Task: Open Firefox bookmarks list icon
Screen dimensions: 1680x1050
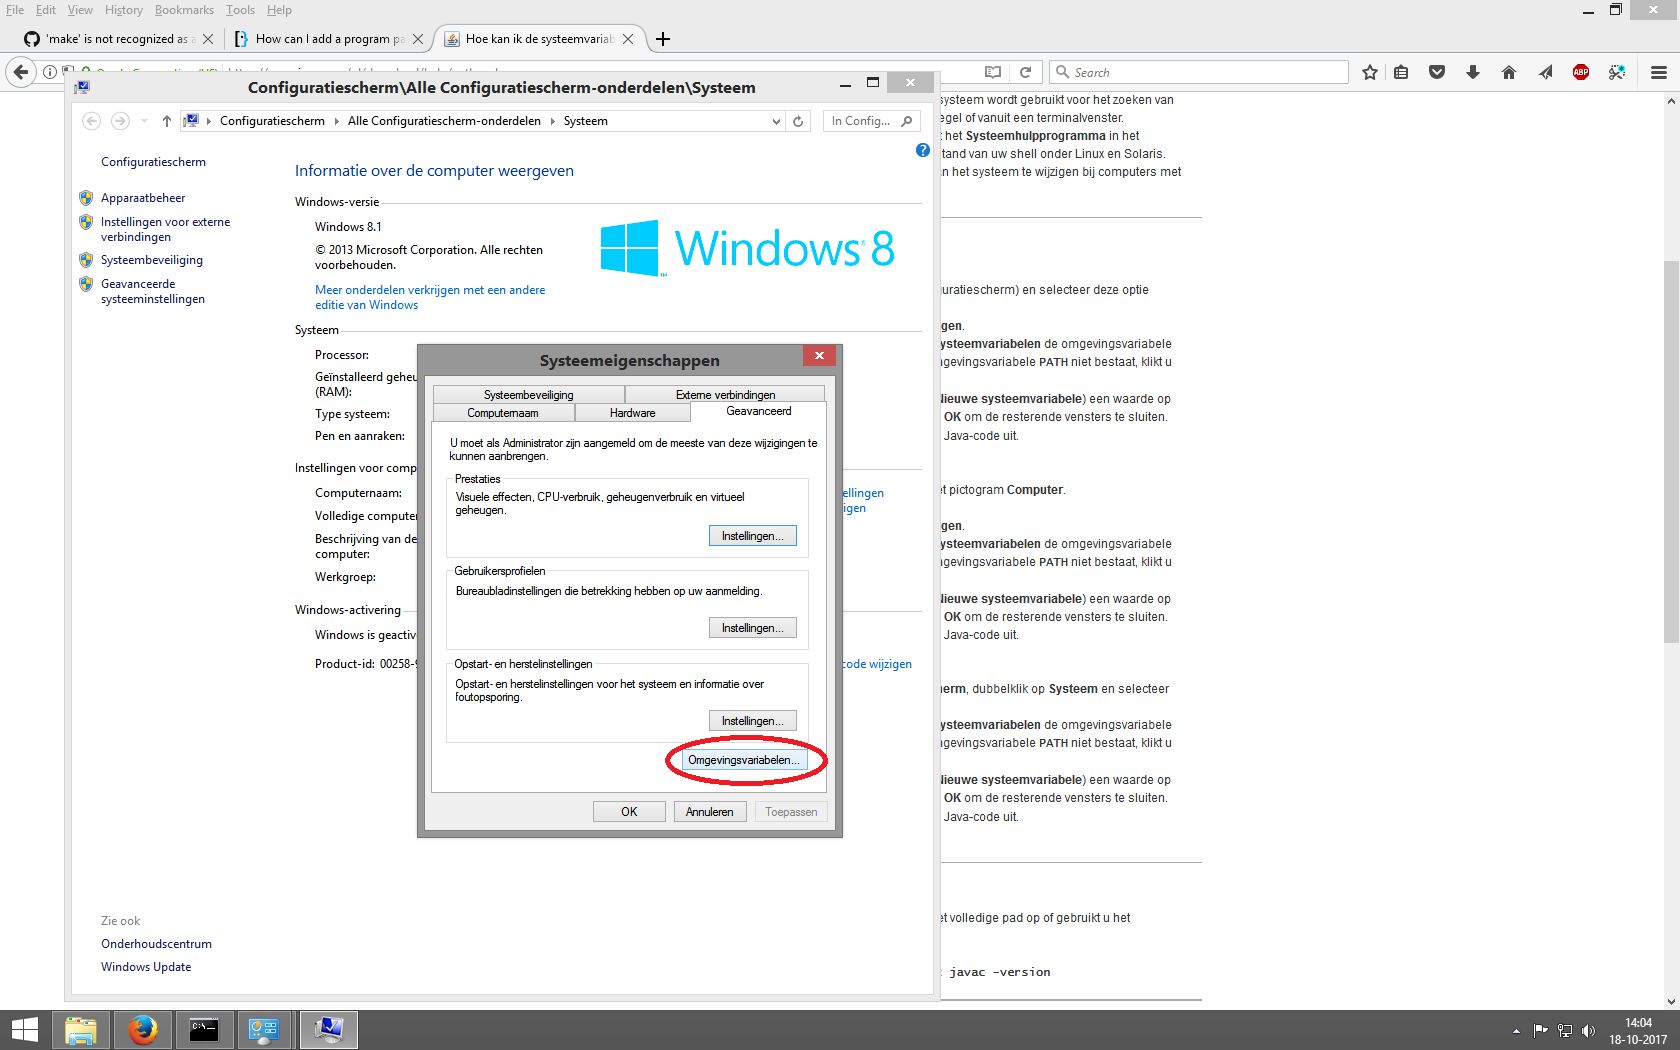Action: pyautogui.click(x=1401, y=72)
